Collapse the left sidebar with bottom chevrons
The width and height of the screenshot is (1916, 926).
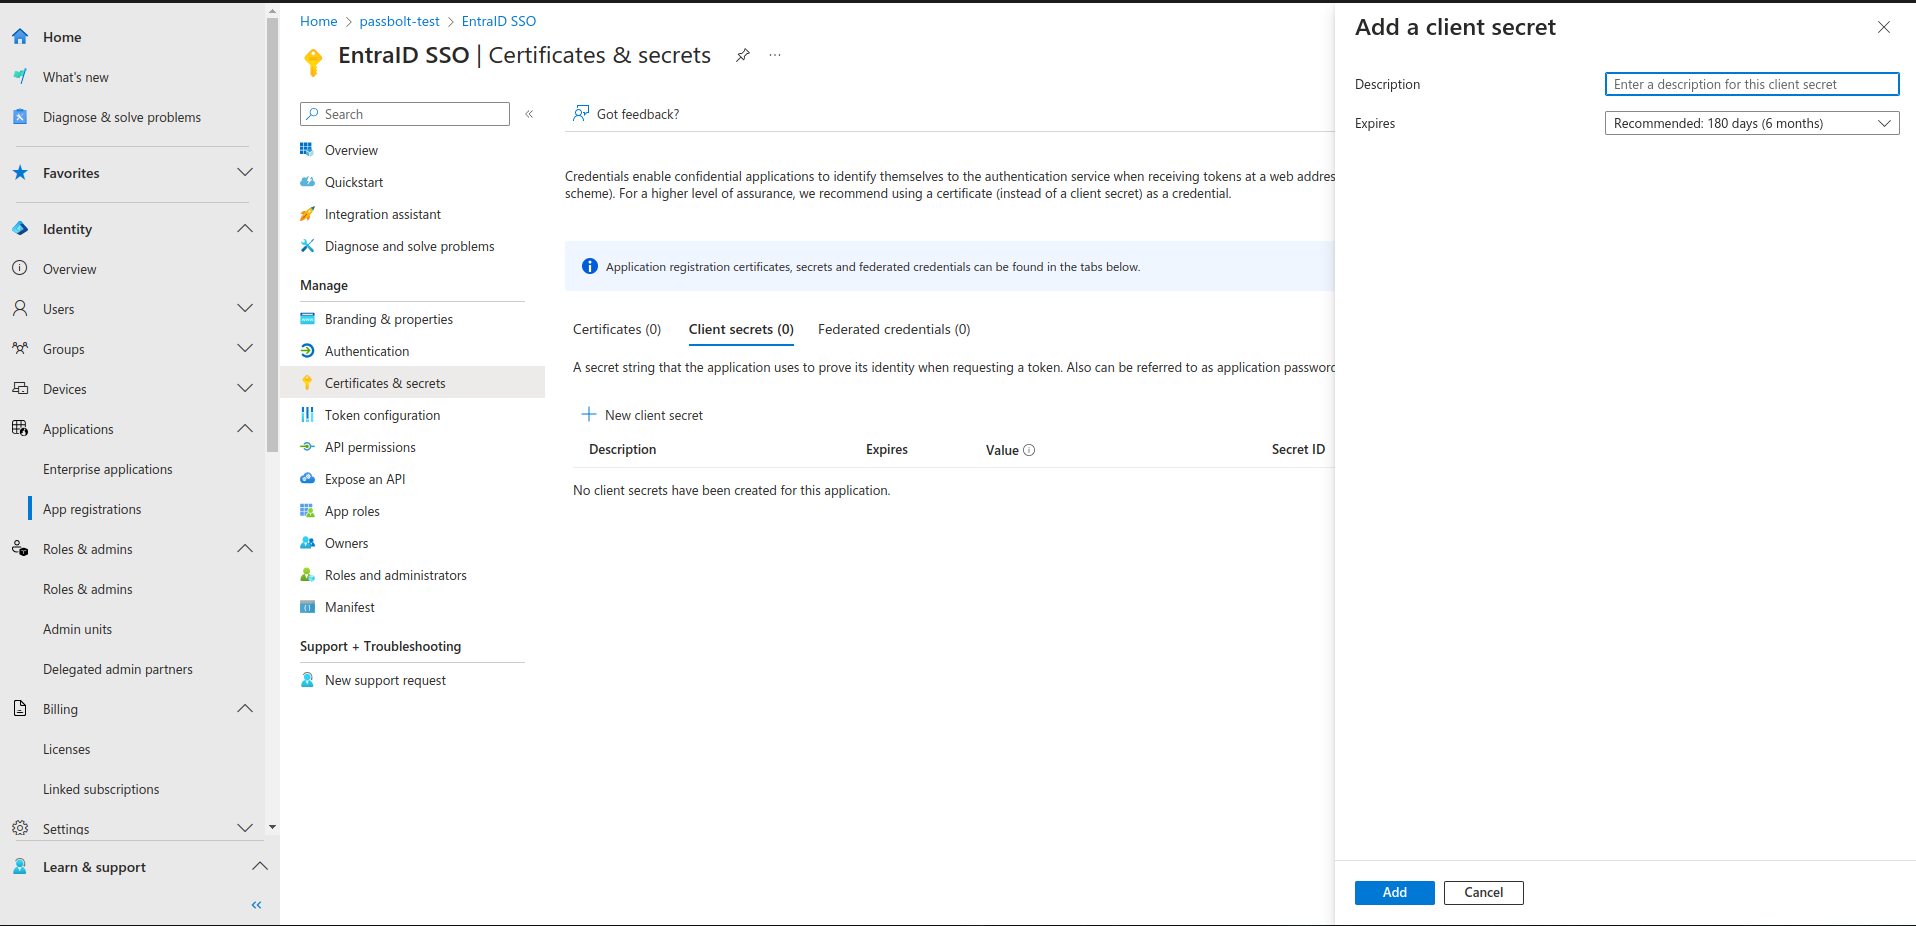256,905
